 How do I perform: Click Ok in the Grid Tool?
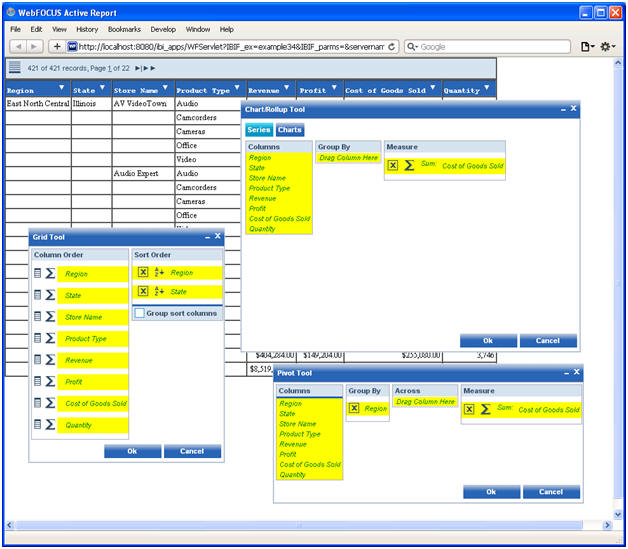pos(133,451)
